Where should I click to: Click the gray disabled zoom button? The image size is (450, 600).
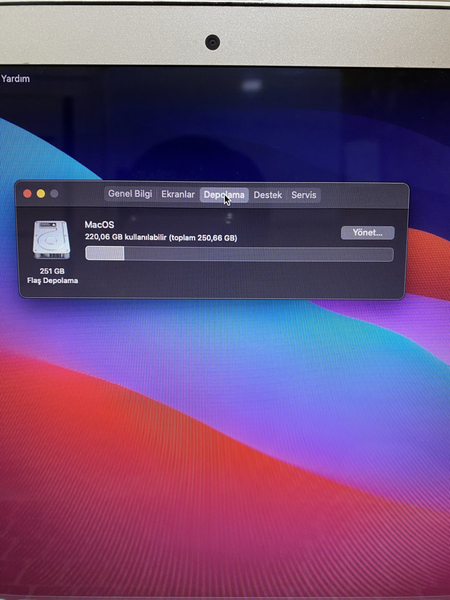54,194
